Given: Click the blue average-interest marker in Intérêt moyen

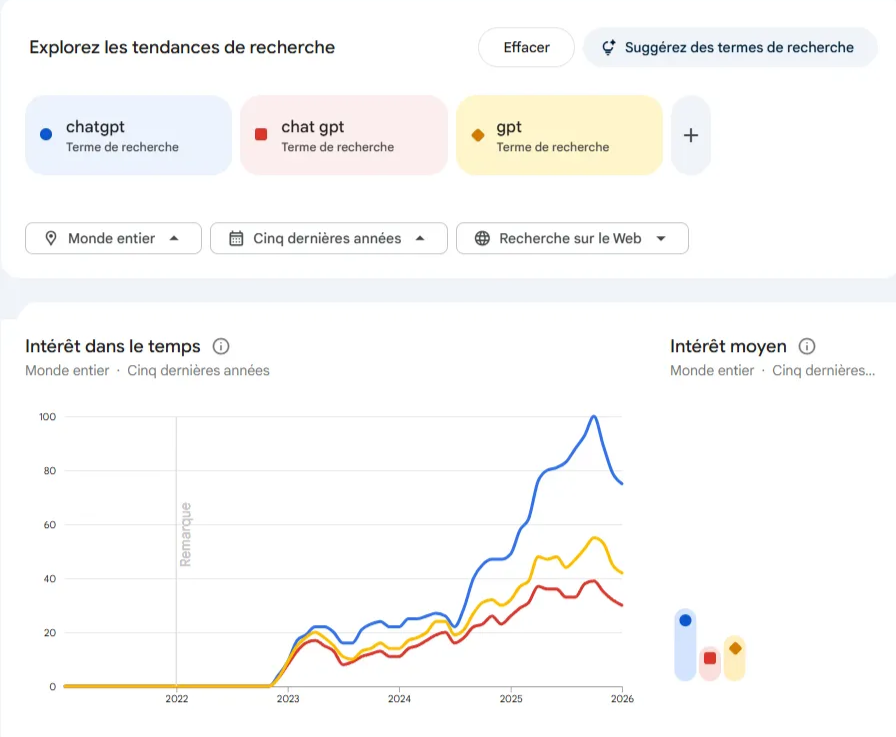Looking at the screenshot, I should (685, 621).
